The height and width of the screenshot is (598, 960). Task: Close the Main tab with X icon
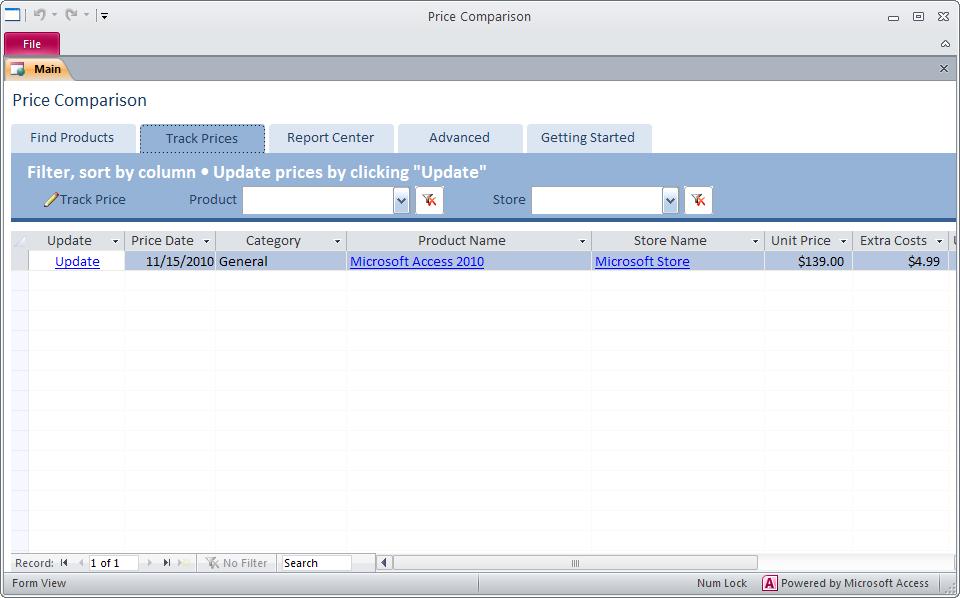click(943, 69)
